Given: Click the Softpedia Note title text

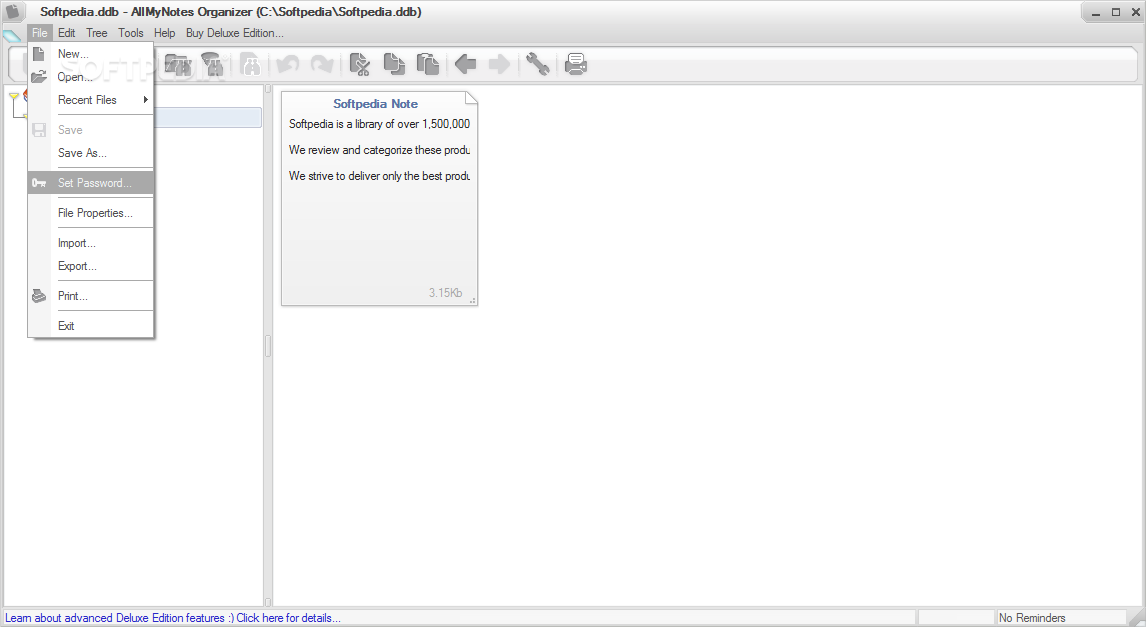Looking at the screenshot, I should click(376, 104).
